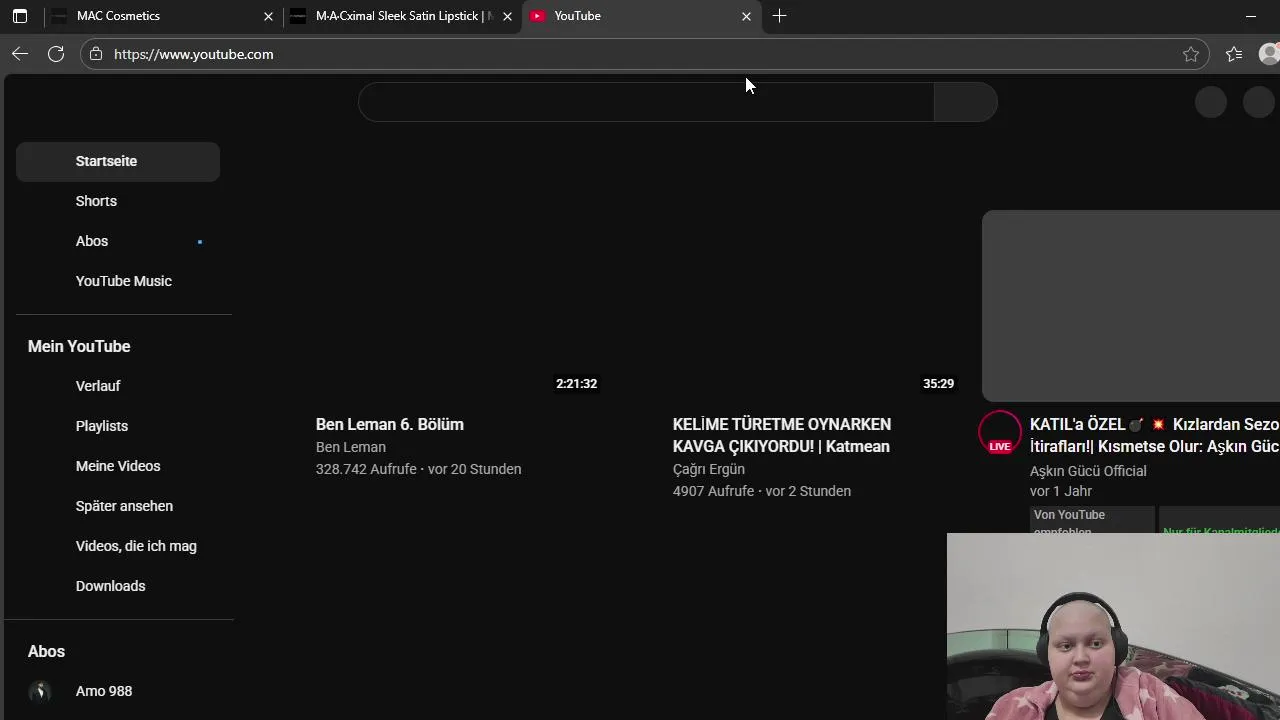View site information via the lock icon

pyautogui.click(x=96, y=54)
